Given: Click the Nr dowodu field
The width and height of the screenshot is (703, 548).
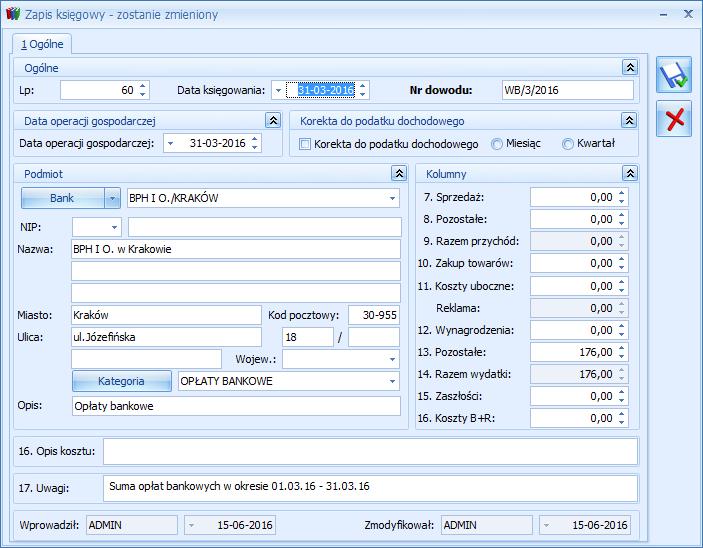Looking at the screenshot, I should (x=568, y=90).
